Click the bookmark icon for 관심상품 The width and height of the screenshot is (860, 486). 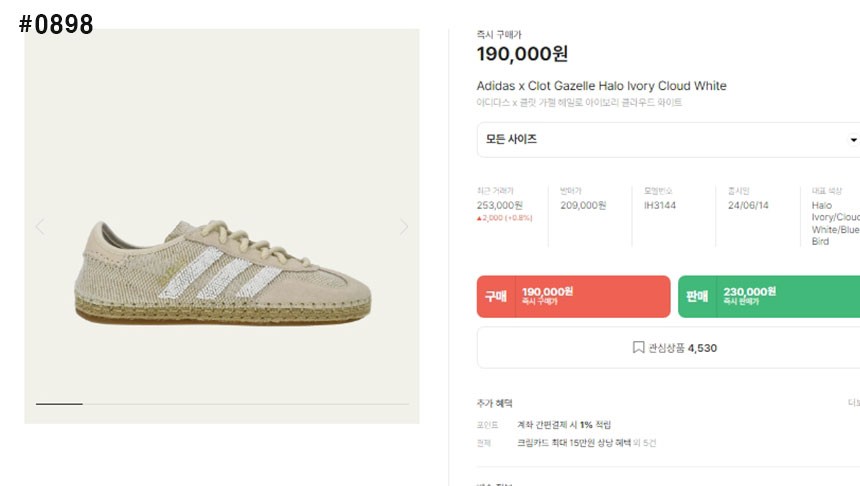click(x=638, y=348)
